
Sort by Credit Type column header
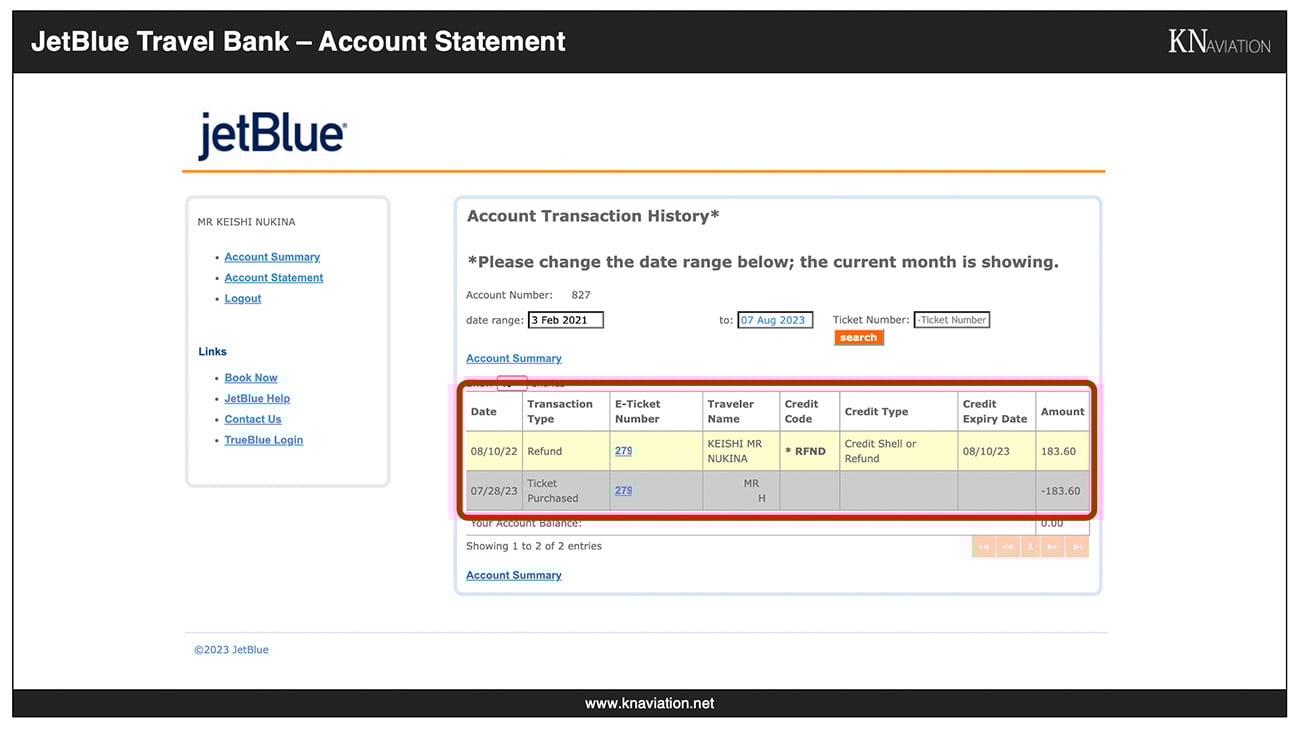(x=898, y=411)
